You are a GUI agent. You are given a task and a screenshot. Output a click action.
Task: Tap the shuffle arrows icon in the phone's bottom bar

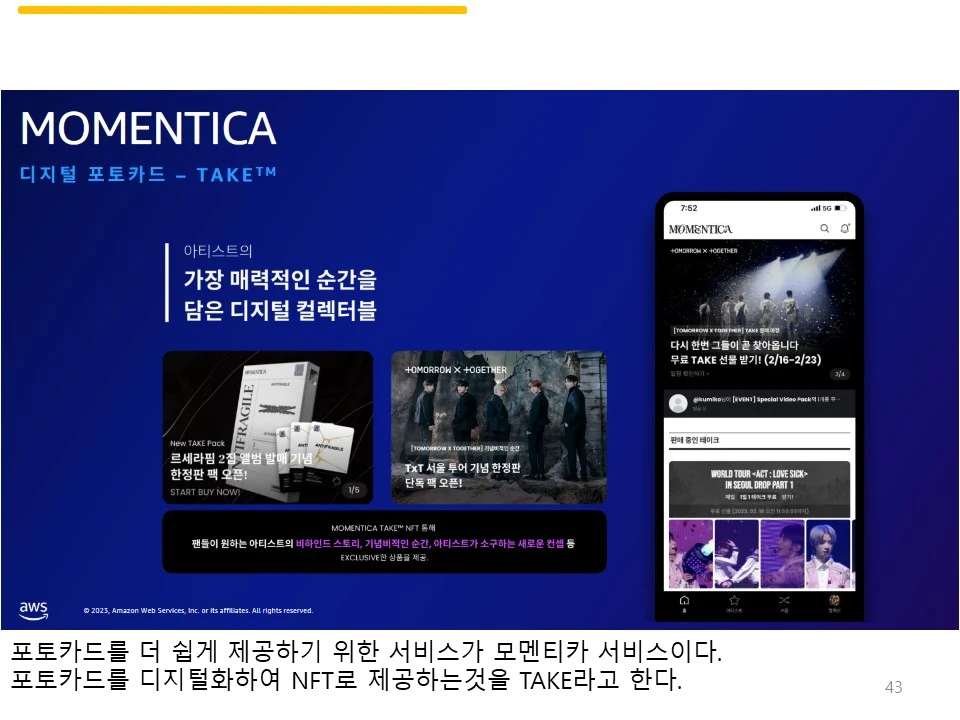click(784, 602)
